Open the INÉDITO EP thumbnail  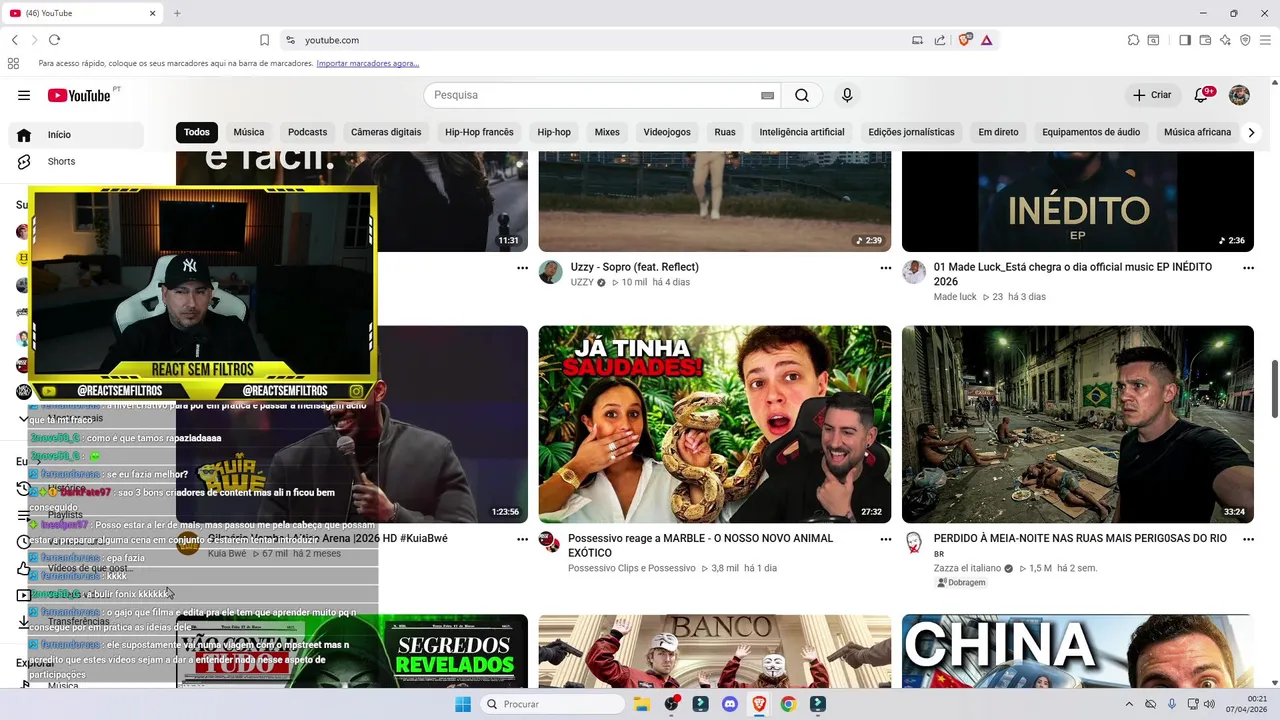(1078, 201)
